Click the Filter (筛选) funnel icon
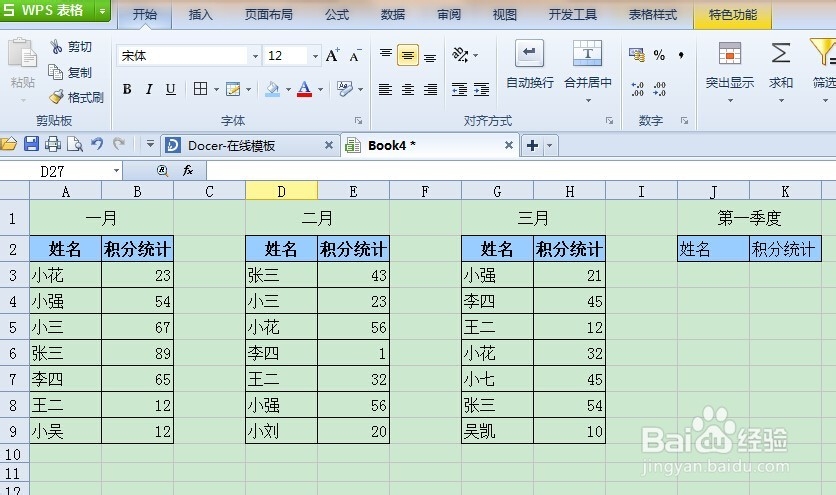Viewport: 836px width, 495px height. (823, 52)
